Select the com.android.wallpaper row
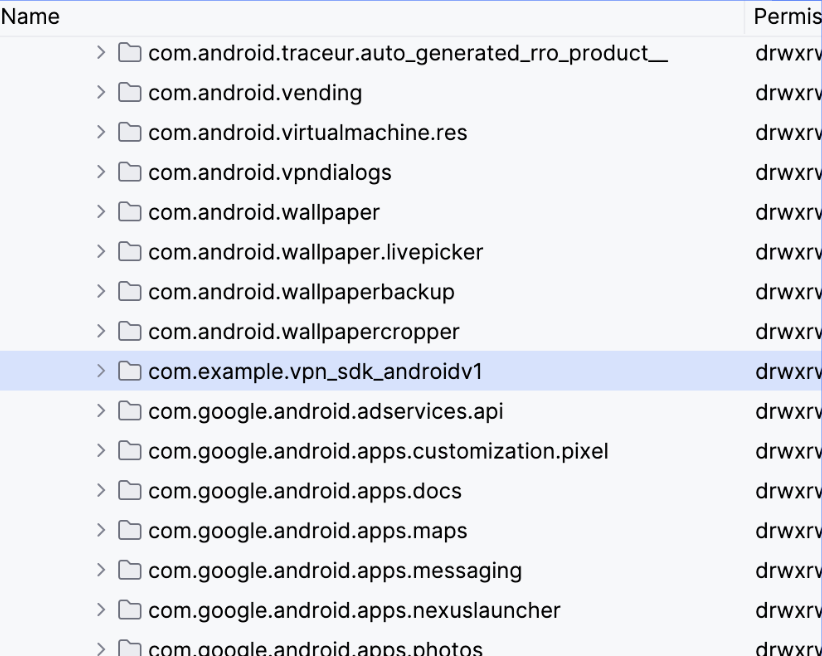This screenshot has height=656, width=822. [264, 212]
